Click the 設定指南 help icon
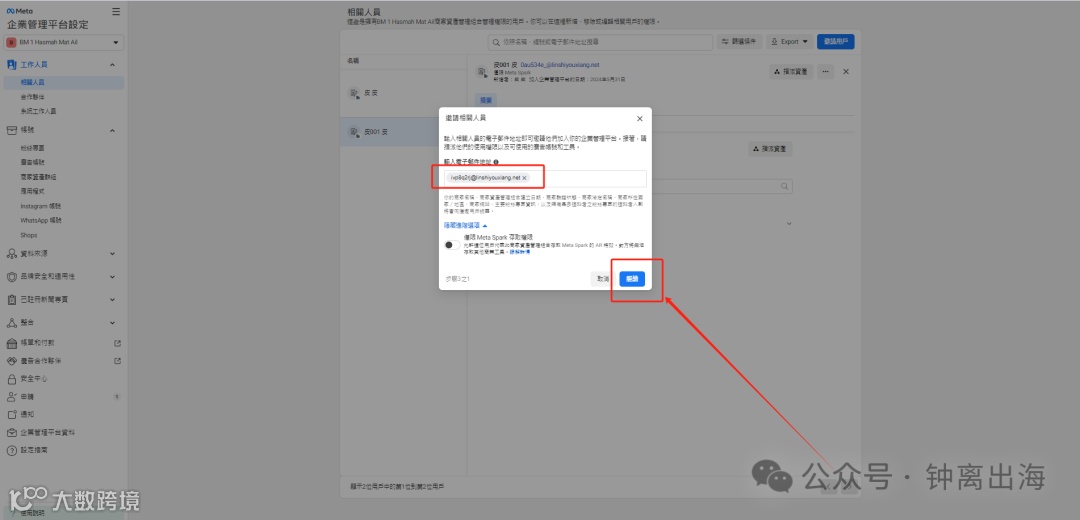Screen dimensions: 1080x520 [11, 450]
